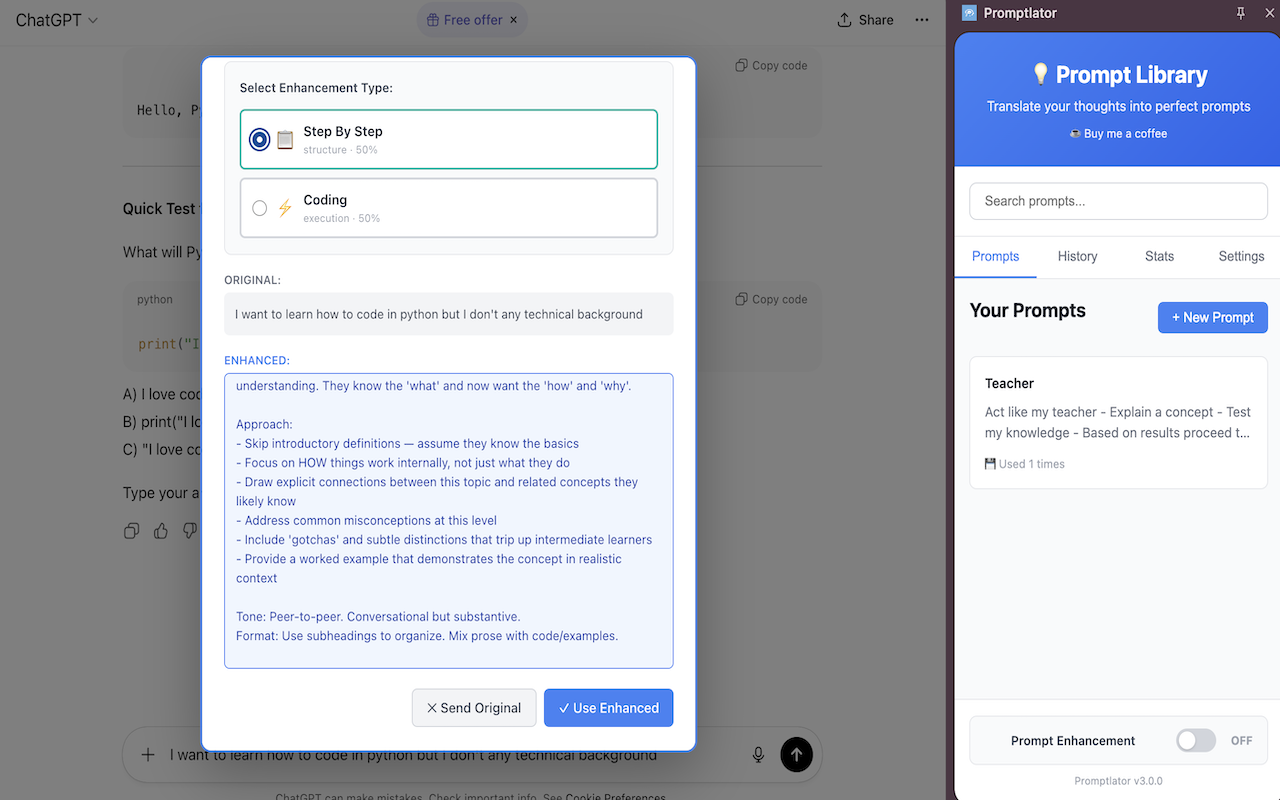Click 'Address common misconceptions at this level' line

366,520
